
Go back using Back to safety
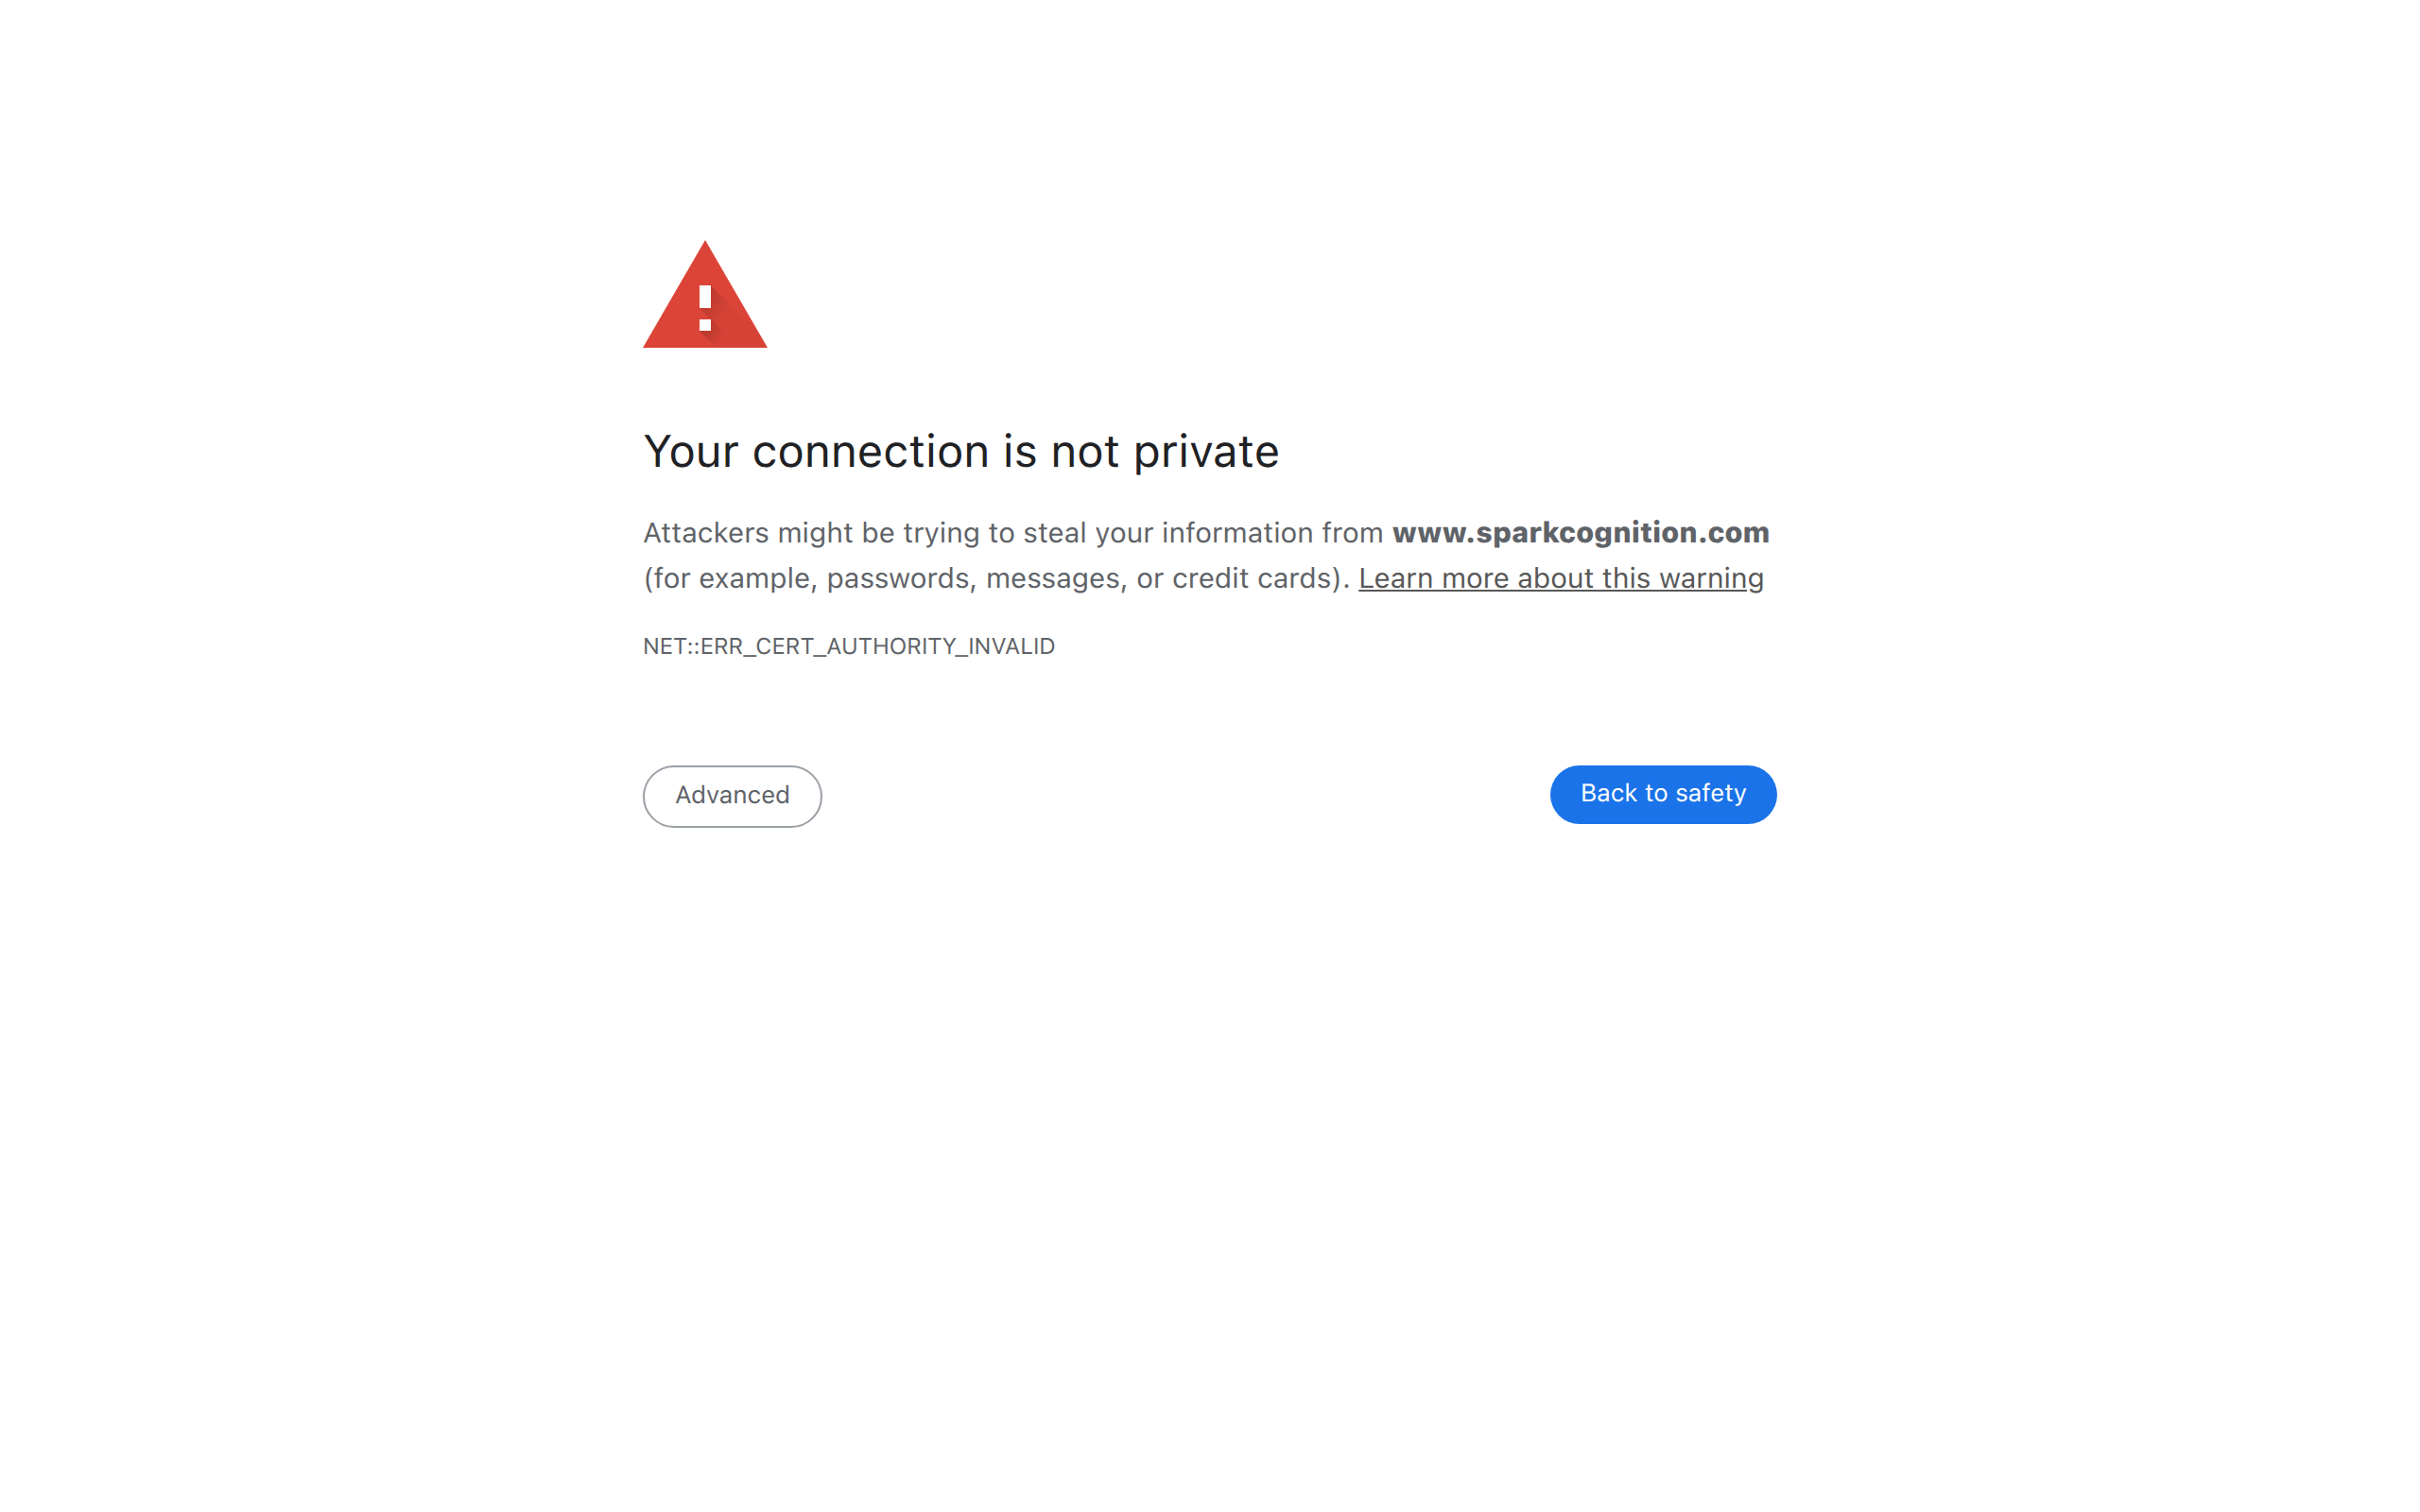[1663, 794]
